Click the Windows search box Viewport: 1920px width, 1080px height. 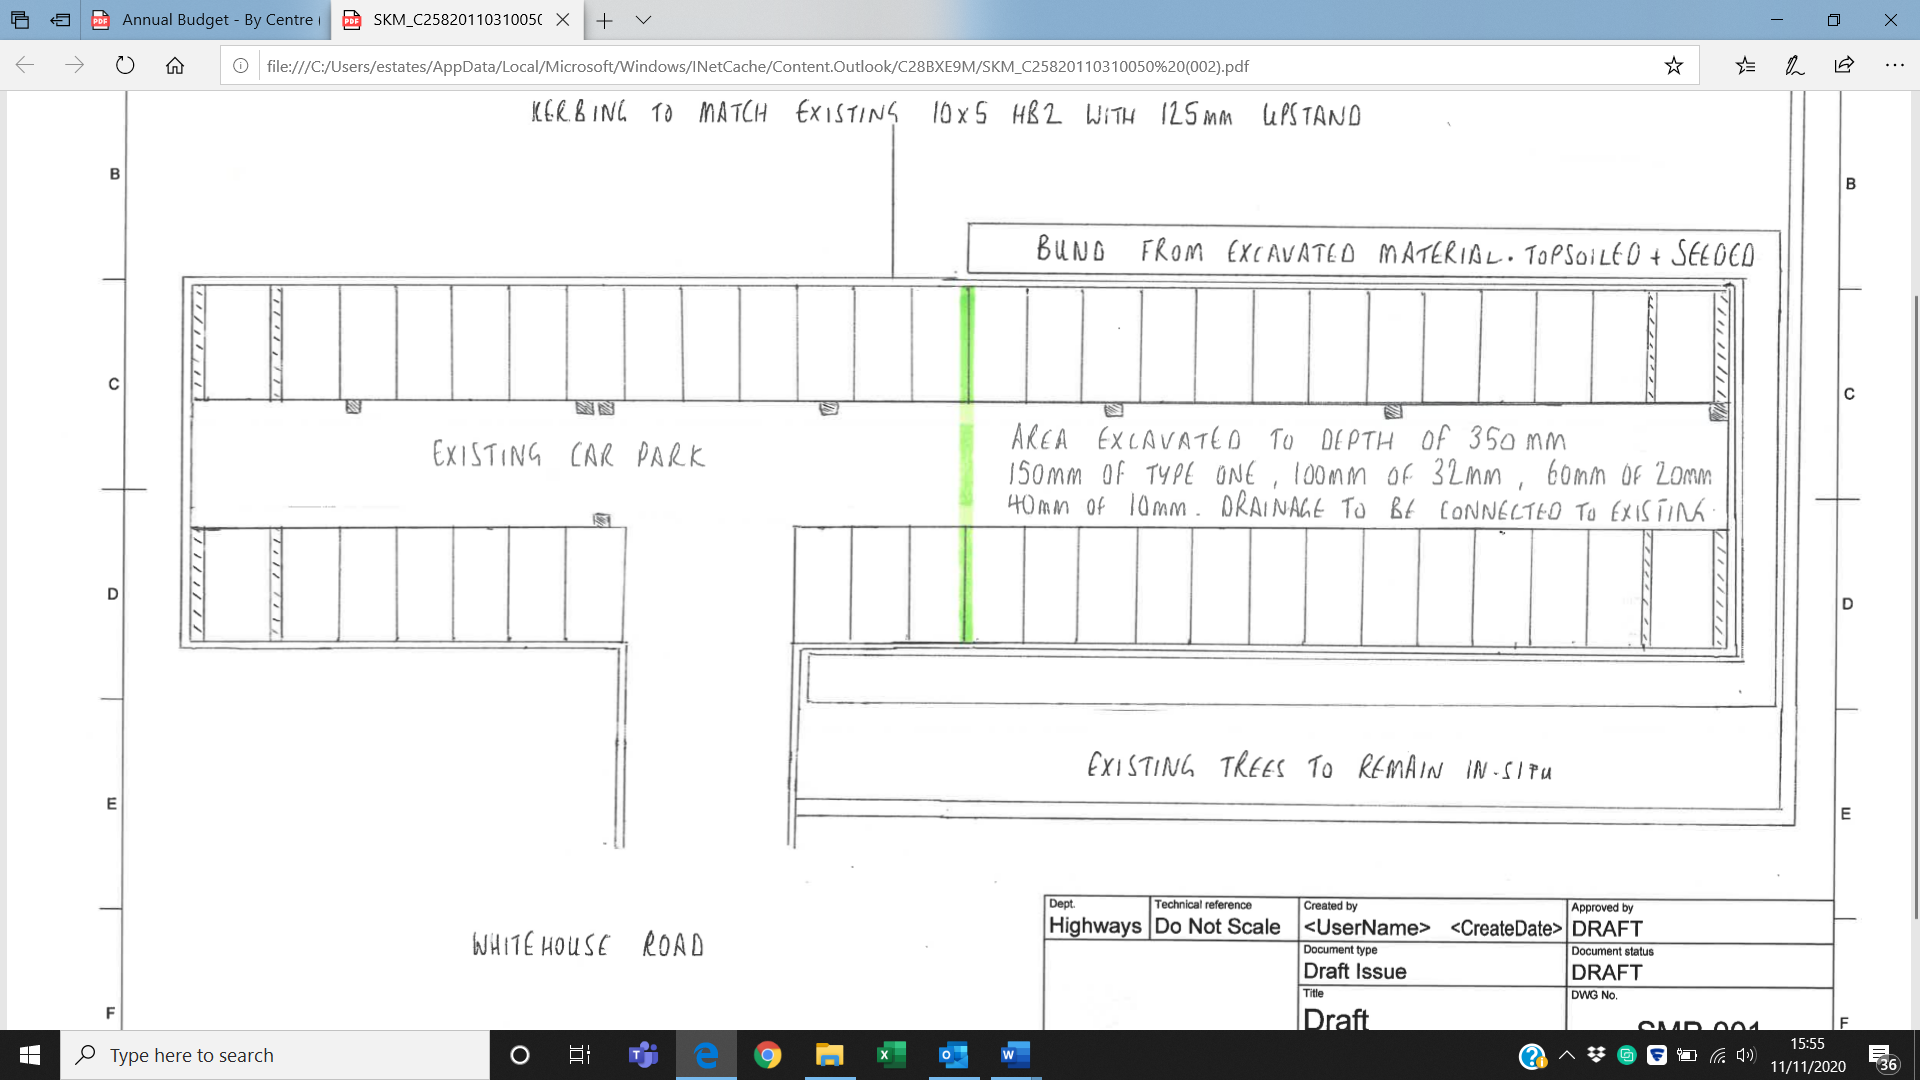[x=275, y=1055]
